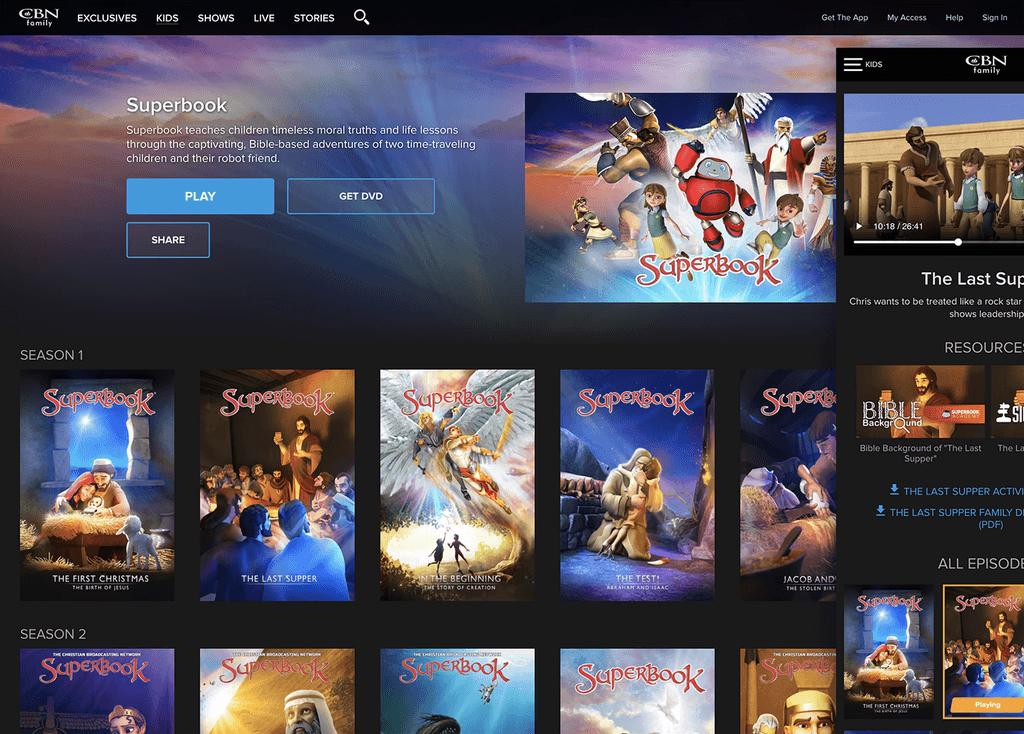Screen dimensions: 1024x734
Task: Open The First Christmas episode poster in Season 1
Action: click(x=97, y=485)
